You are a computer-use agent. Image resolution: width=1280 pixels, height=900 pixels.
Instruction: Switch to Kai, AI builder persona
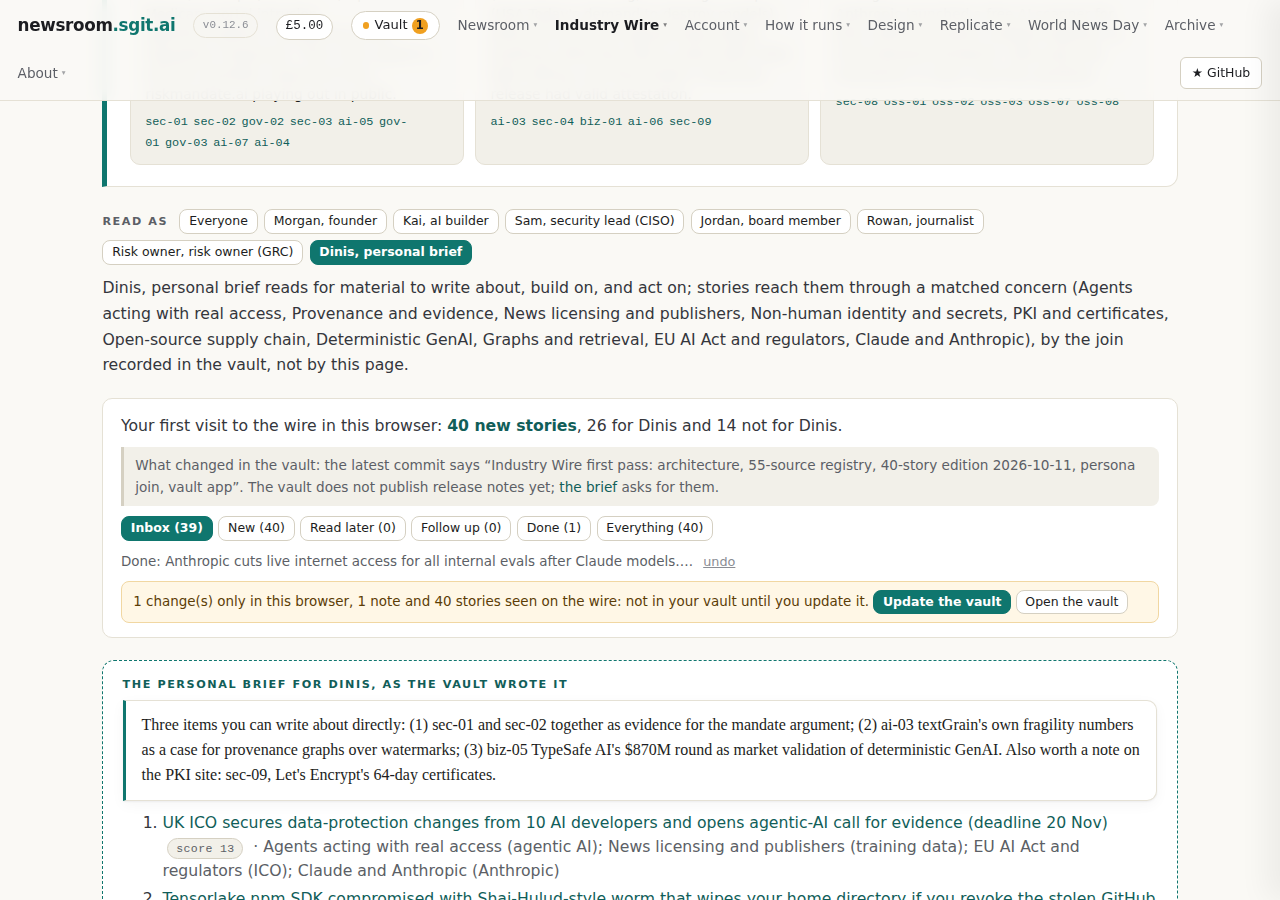pos(446,221)
